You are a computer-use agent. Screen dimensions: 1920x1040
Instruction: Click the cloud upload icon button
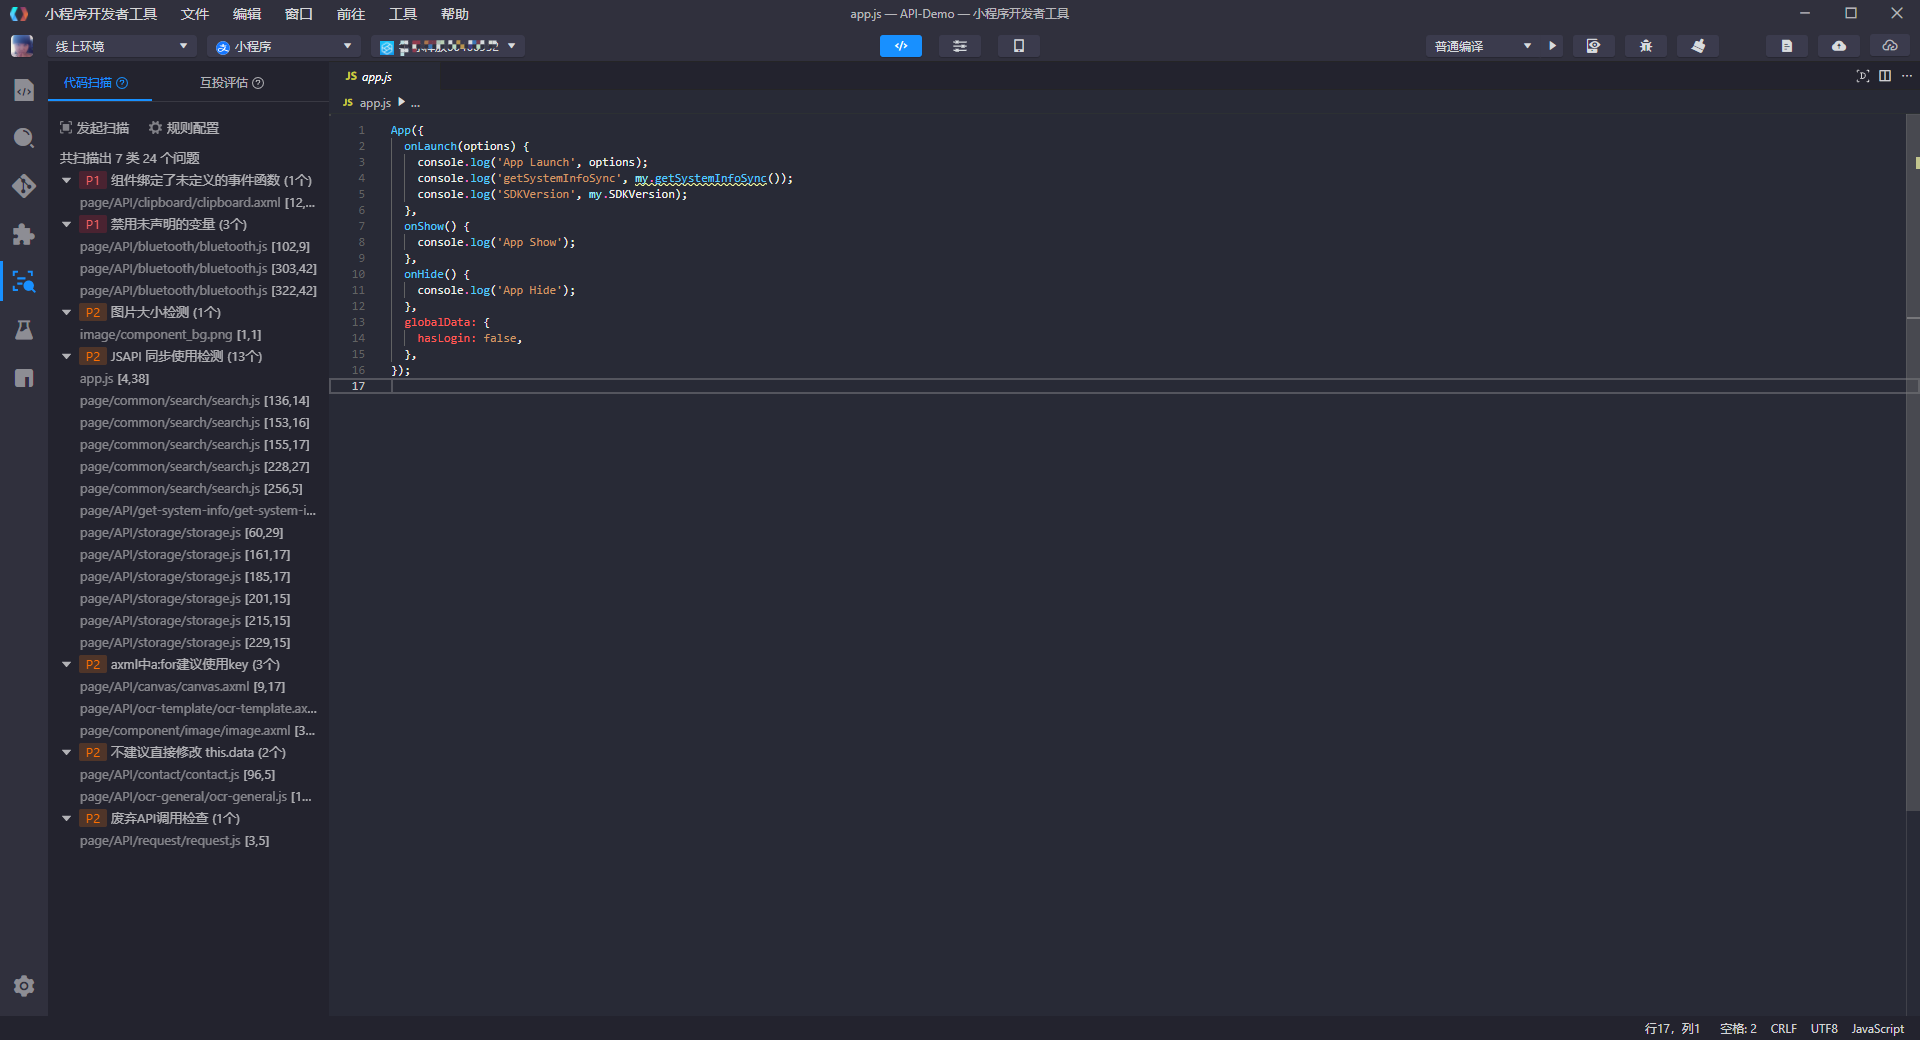[1839, 46]
